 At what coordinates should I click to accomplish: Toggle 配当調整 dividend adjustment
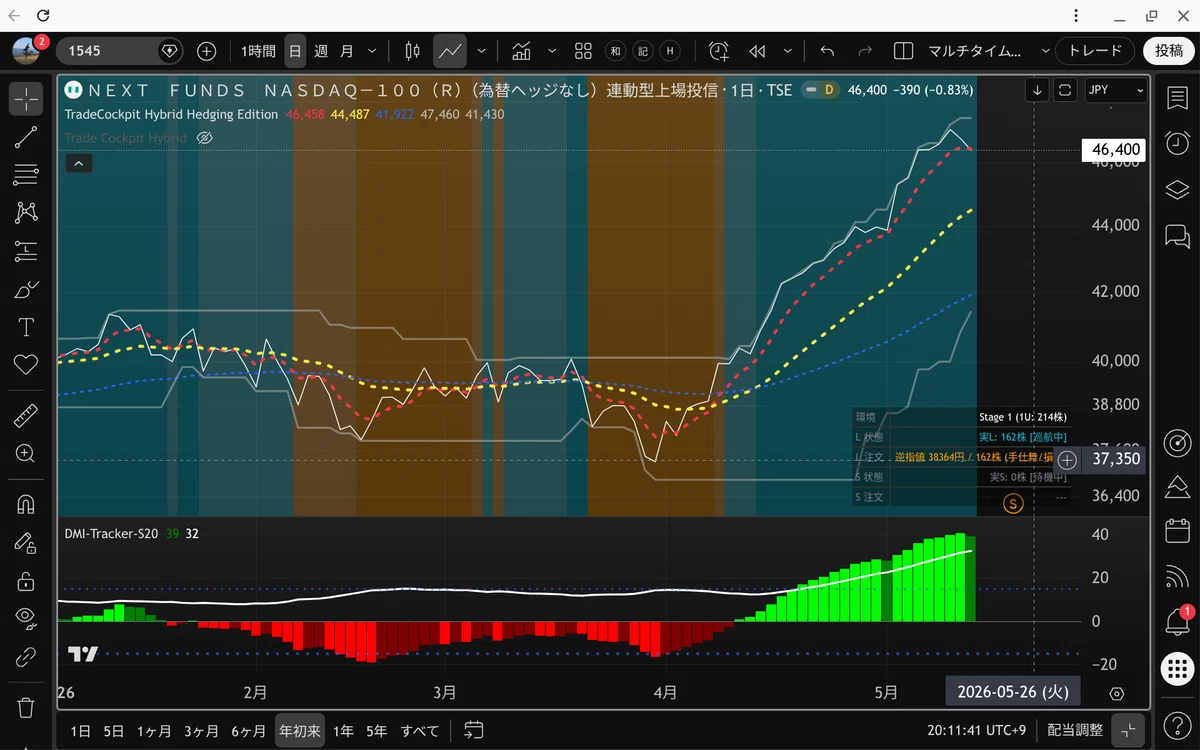[x=1075, y=731]
